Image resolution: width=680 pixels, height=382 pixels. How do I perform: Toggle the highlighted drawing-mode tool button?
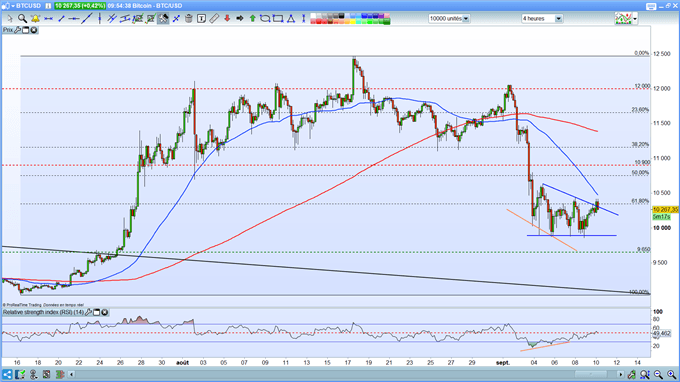163,18
